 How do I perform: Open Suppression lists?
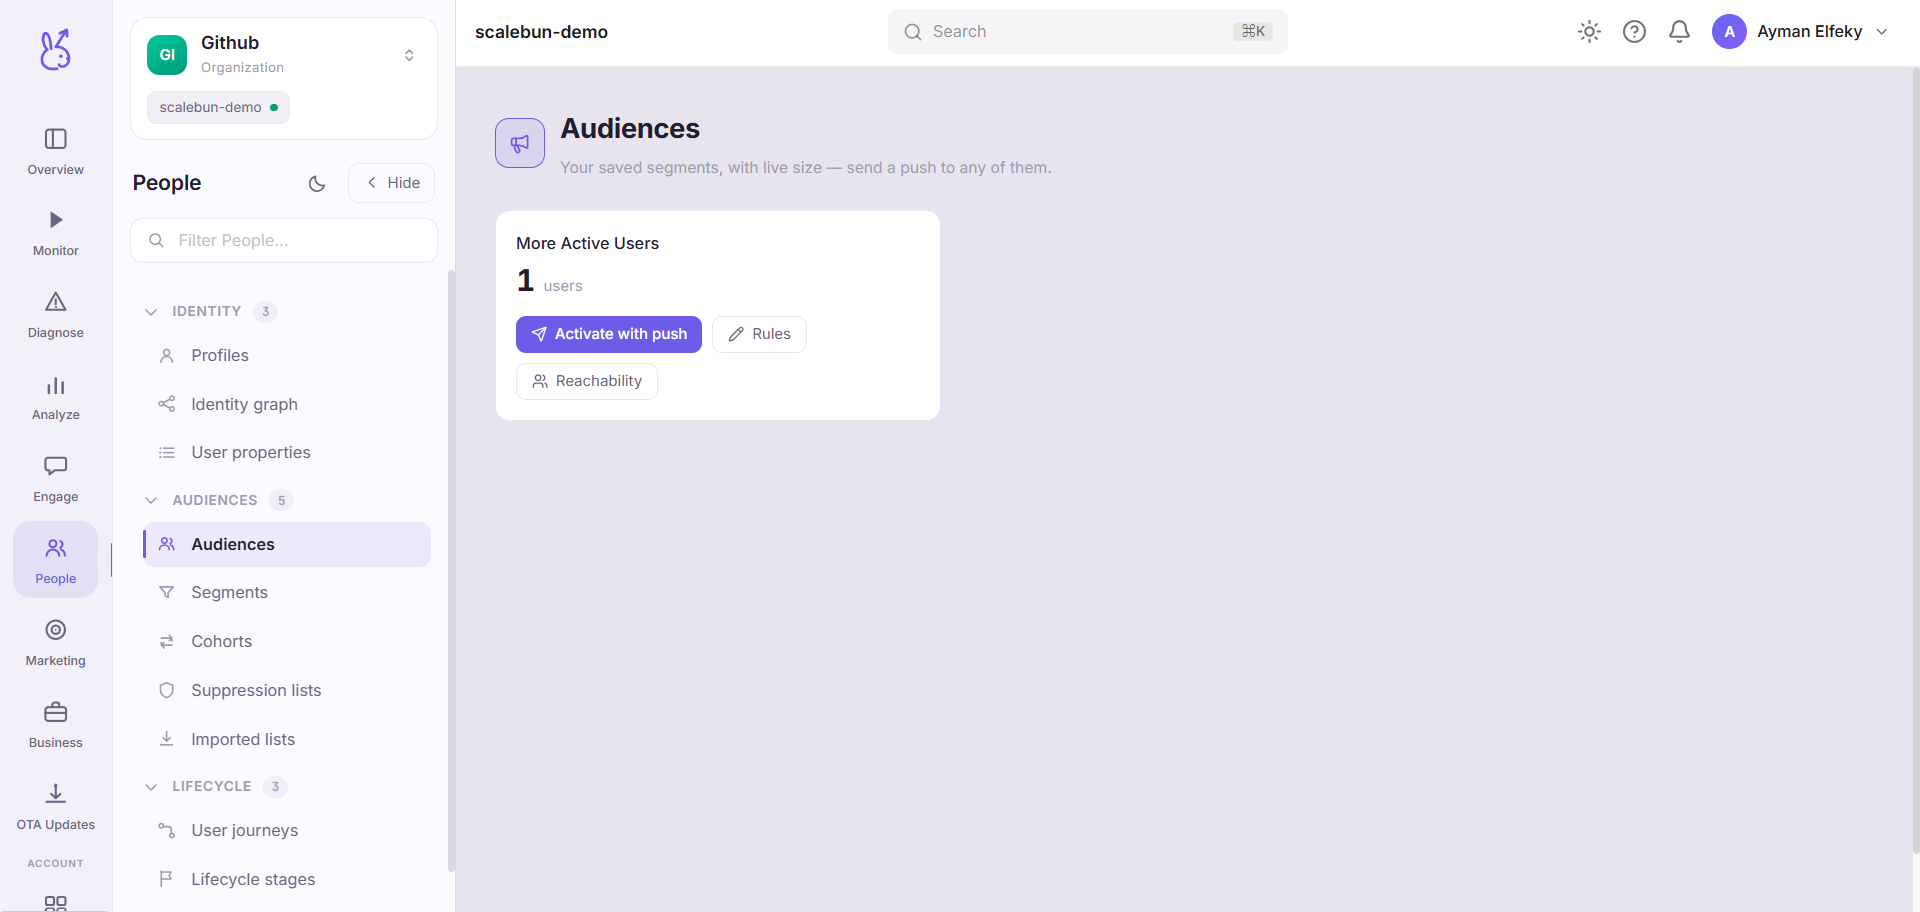click(x=287, y=691)
